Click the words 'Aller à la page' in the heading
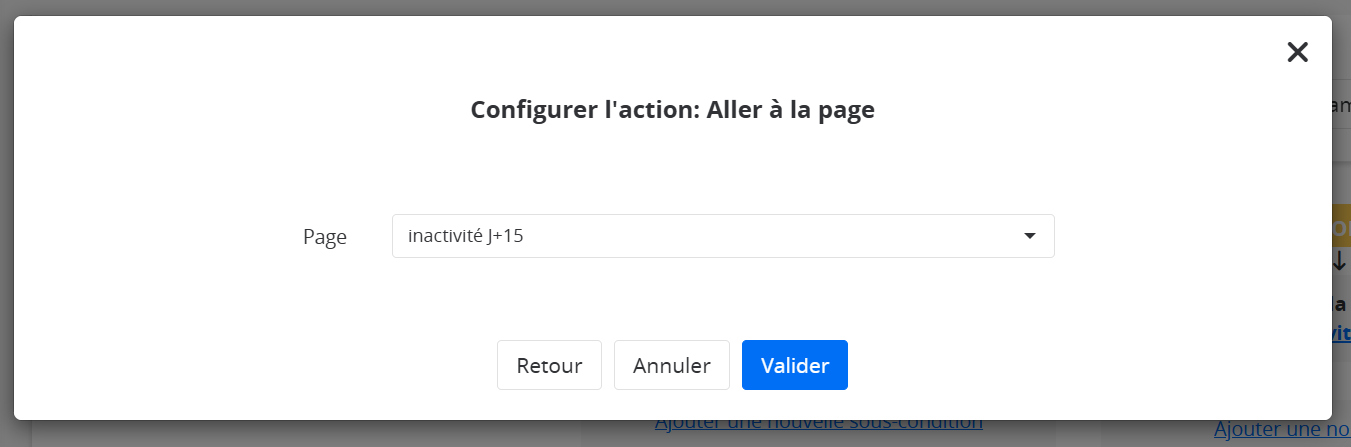 (x=790, y=110)
